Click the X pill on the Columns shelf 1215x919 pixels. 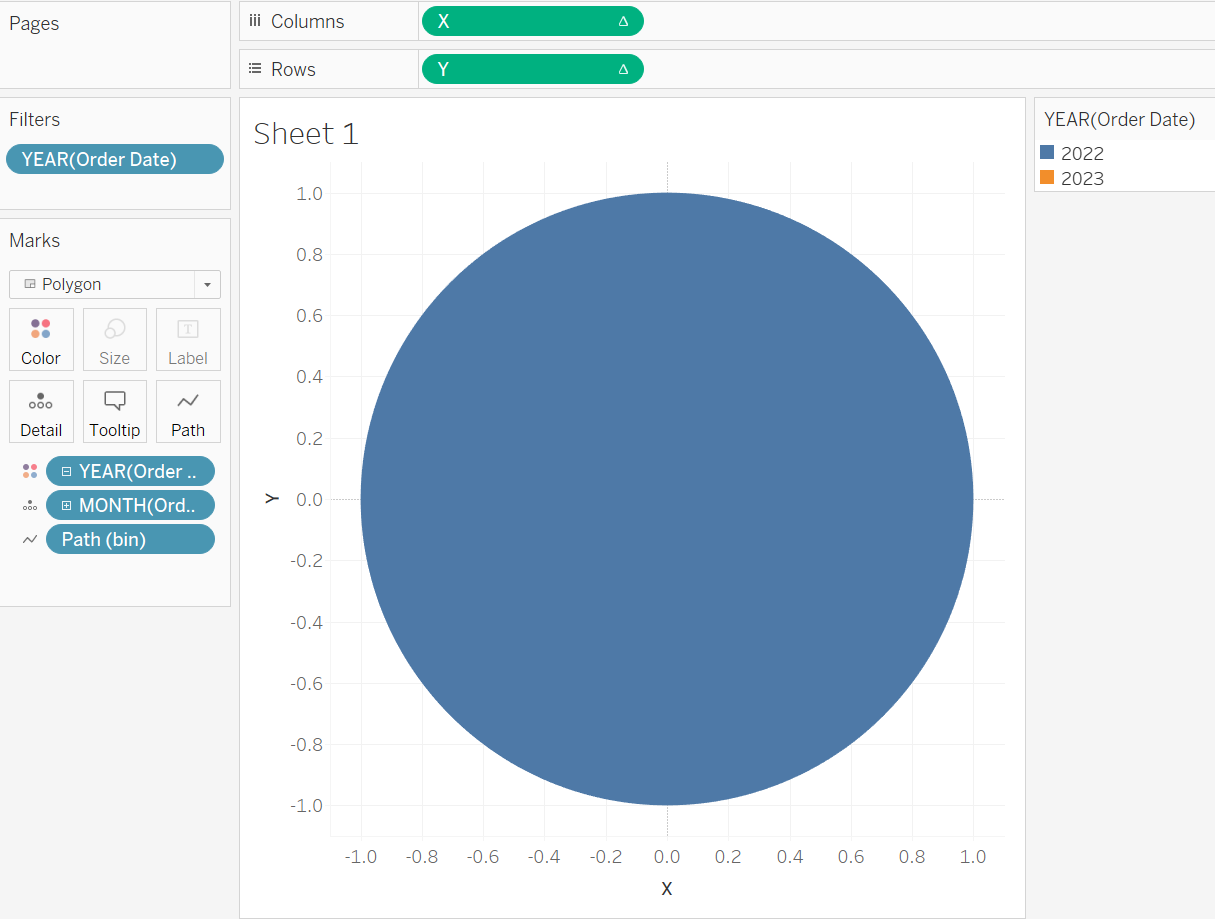click(532, 20)
